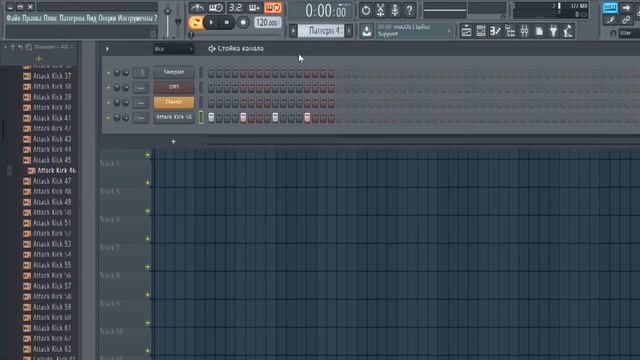Open the mixer track selector of the Sampler channel

point(140,73)
